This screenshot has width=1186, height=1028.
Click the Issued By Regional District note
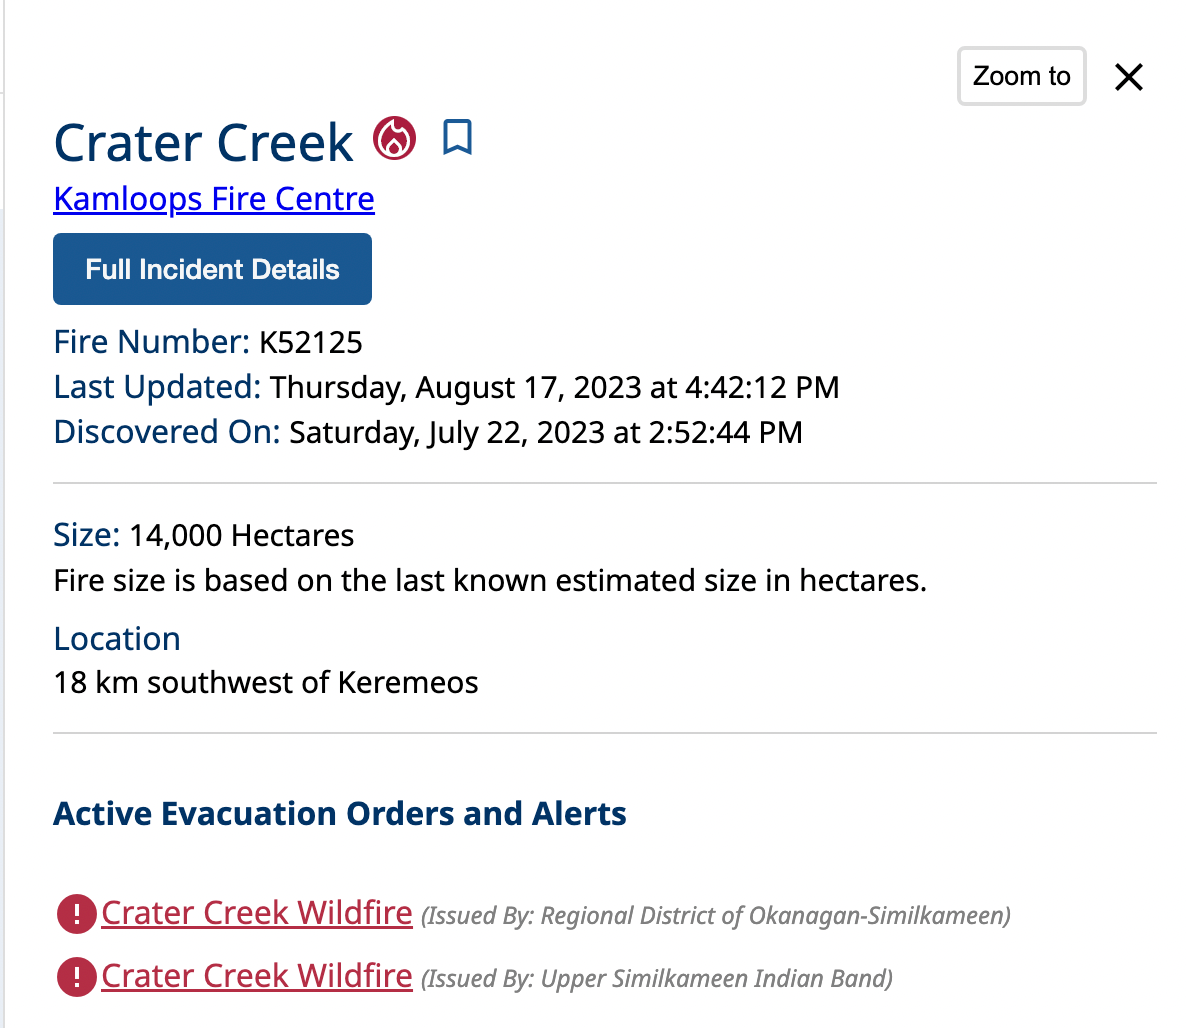tap(716, 916)
